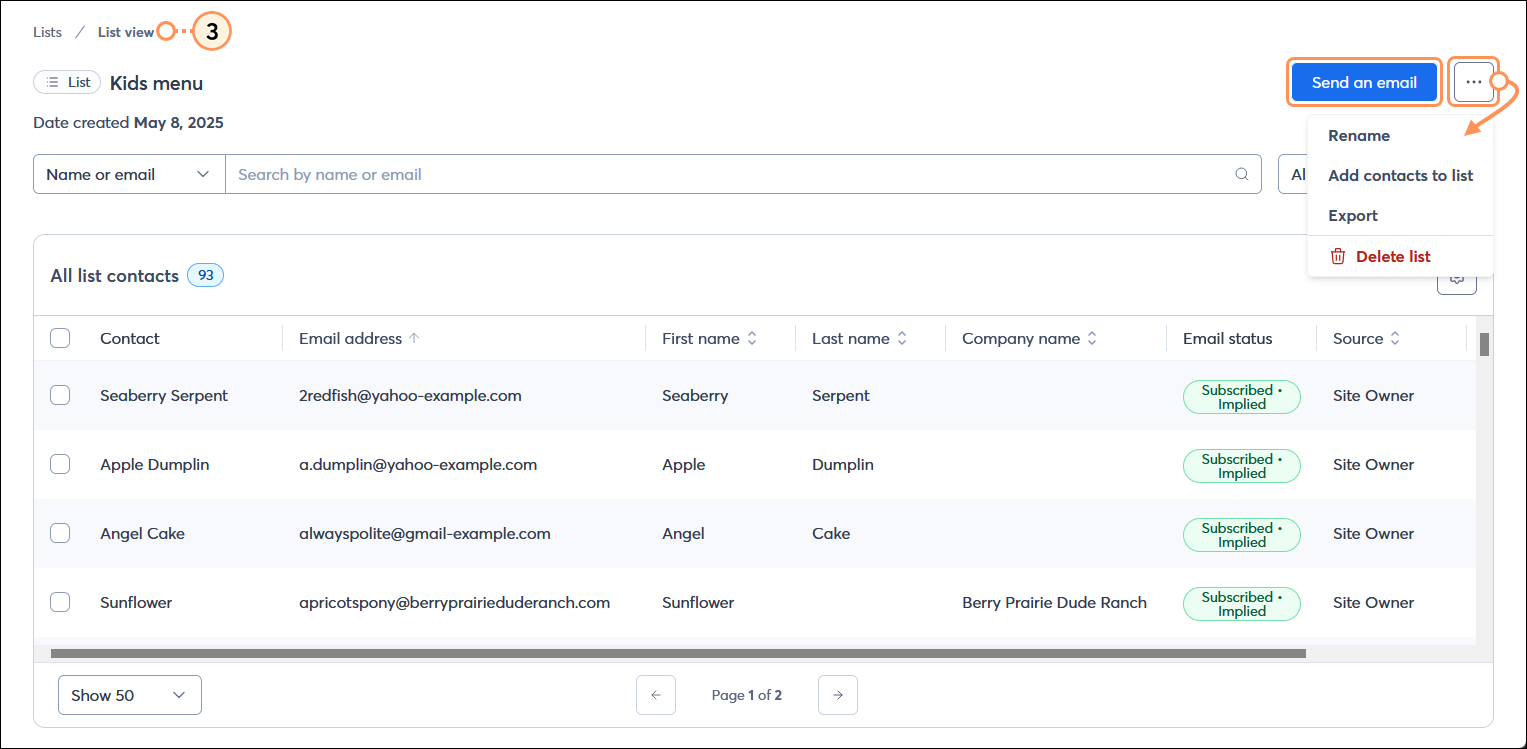Open the ellipsis more actions icon

pos(1474,82)
